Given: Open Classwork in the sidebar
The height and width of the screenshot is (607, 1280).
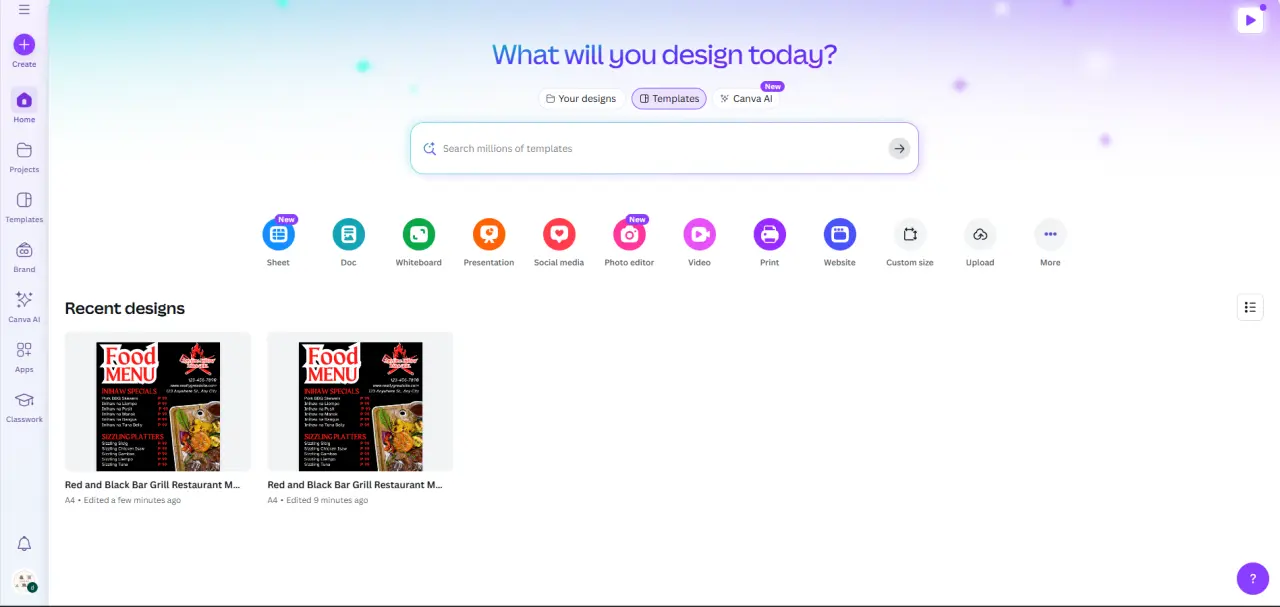Looking at the screenshot, I should (24, 407).
